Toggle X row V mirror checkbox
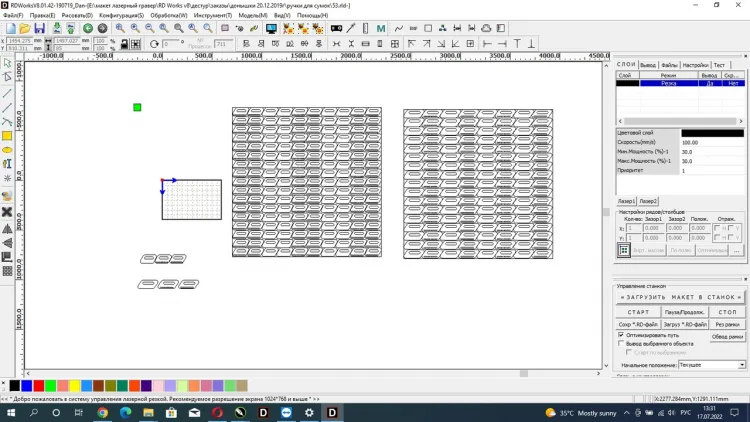This screenshot has height=422, width=750. (731, 228)
